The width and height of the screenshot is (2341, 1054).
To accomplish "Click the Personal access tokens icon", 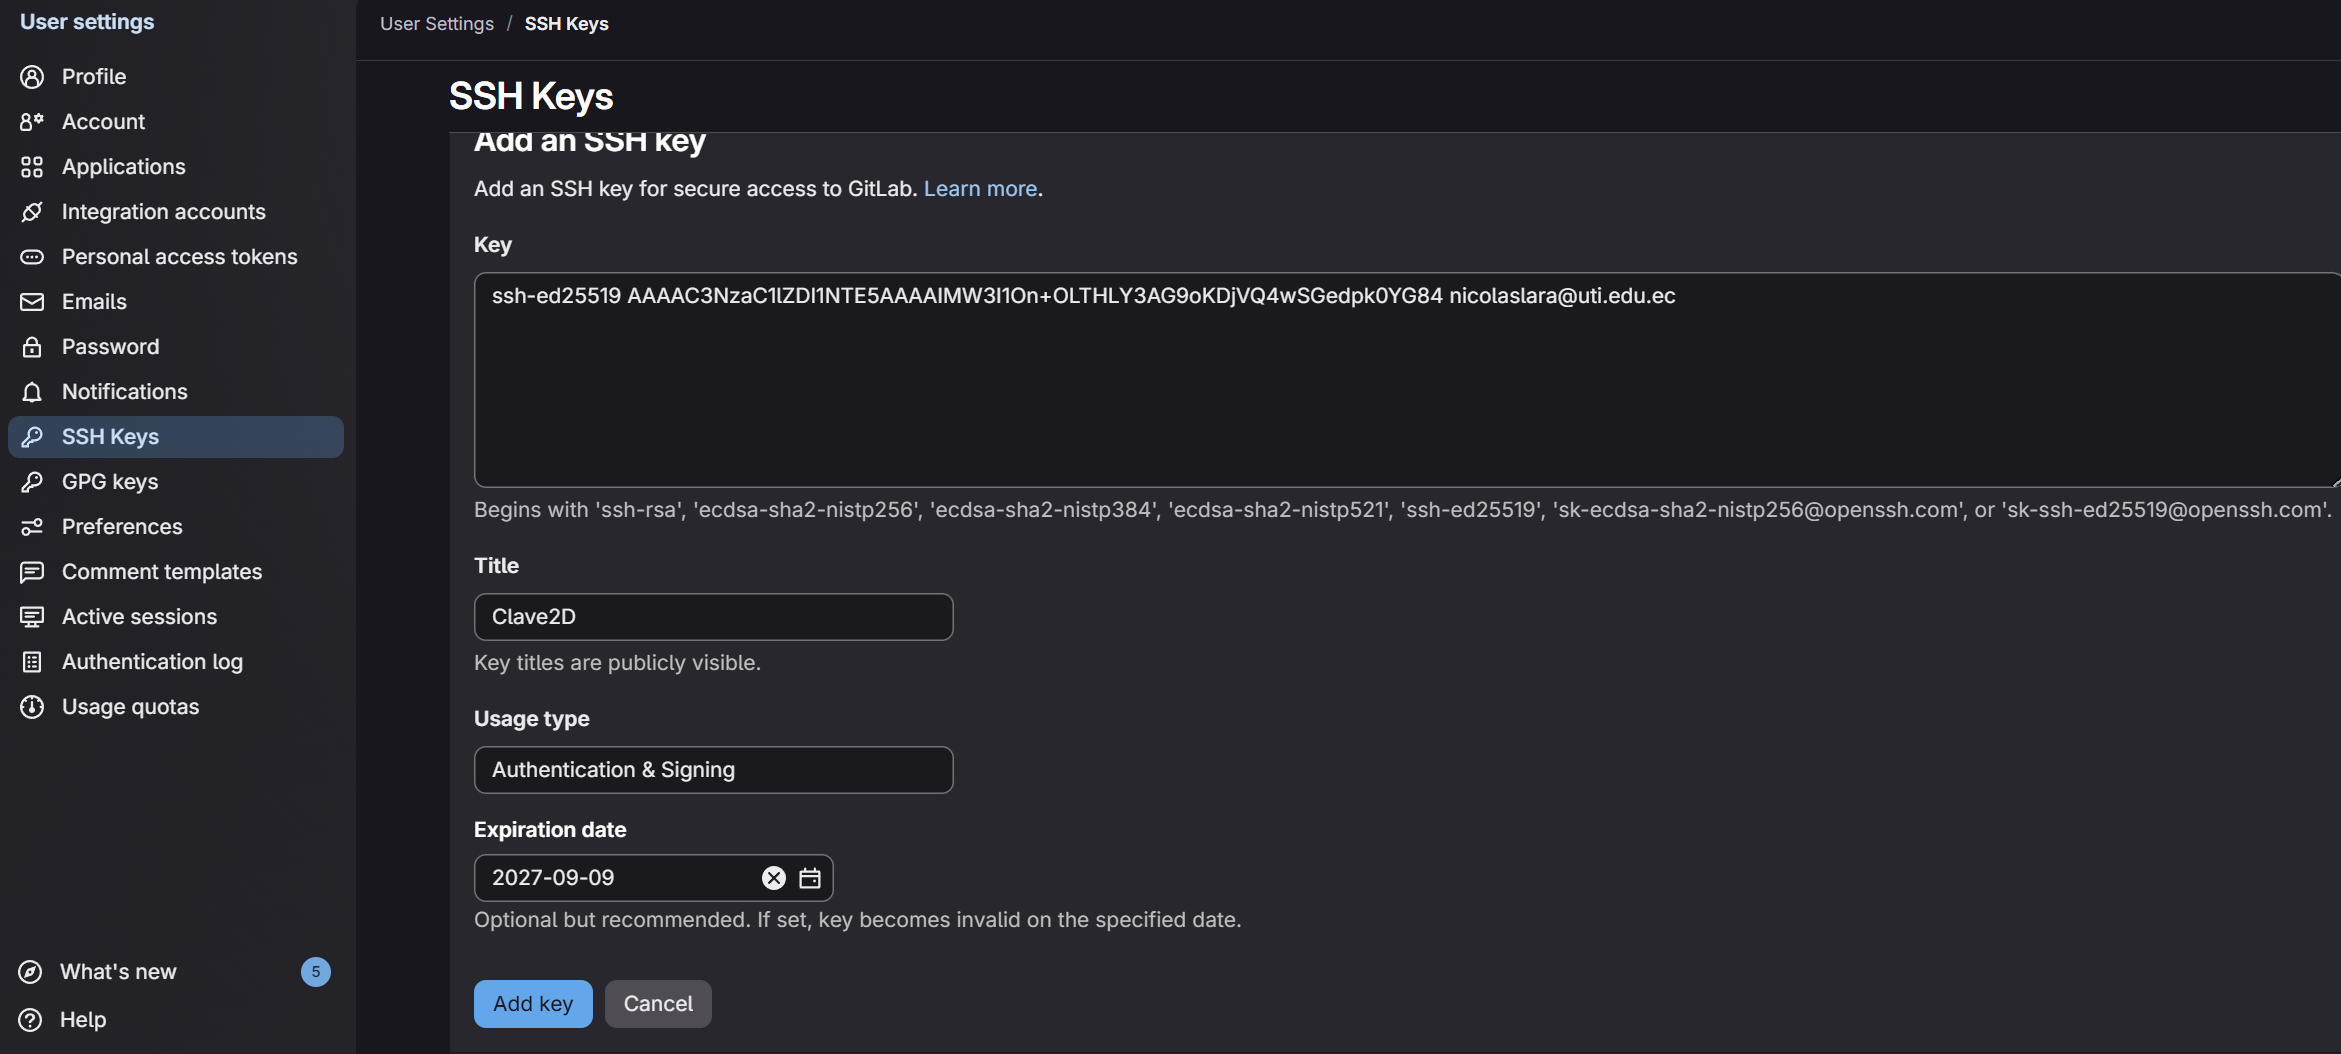I will [x=32, y=257].
